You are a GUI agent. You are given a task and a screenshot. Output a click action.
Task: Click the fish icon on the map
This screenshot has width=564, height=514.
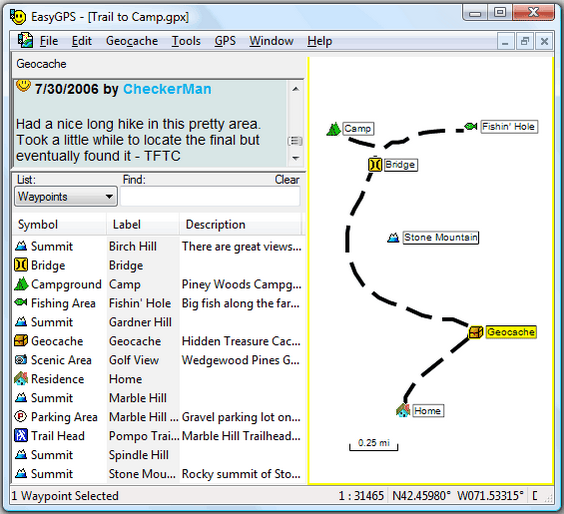pyautogui.click(x=470, y=126)
